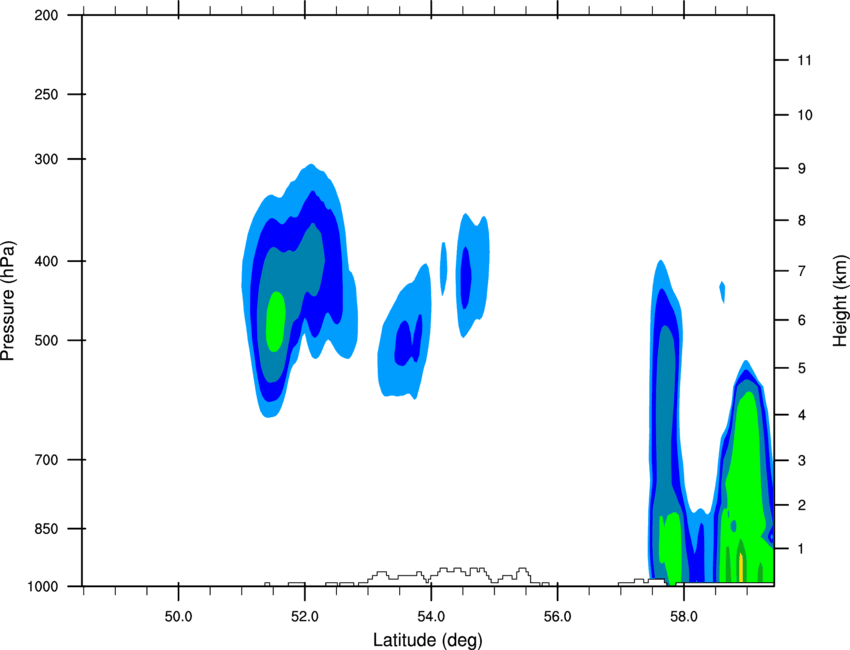Click the 850 pressure tick label
This screenshot has width=850, height=650.
coord(46,529)
